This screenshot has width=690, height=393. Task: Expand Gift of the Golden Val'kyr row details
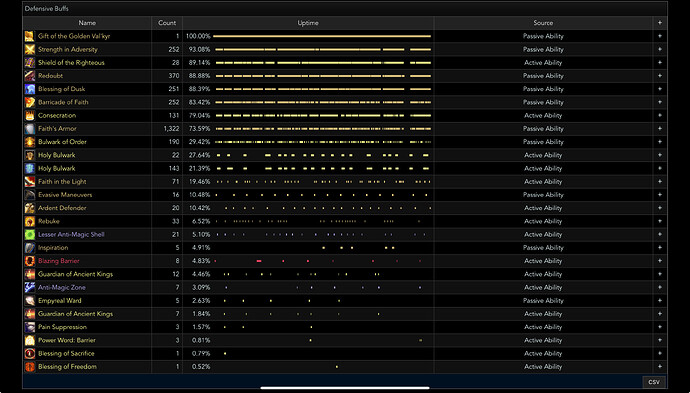(x=660, y=36)
